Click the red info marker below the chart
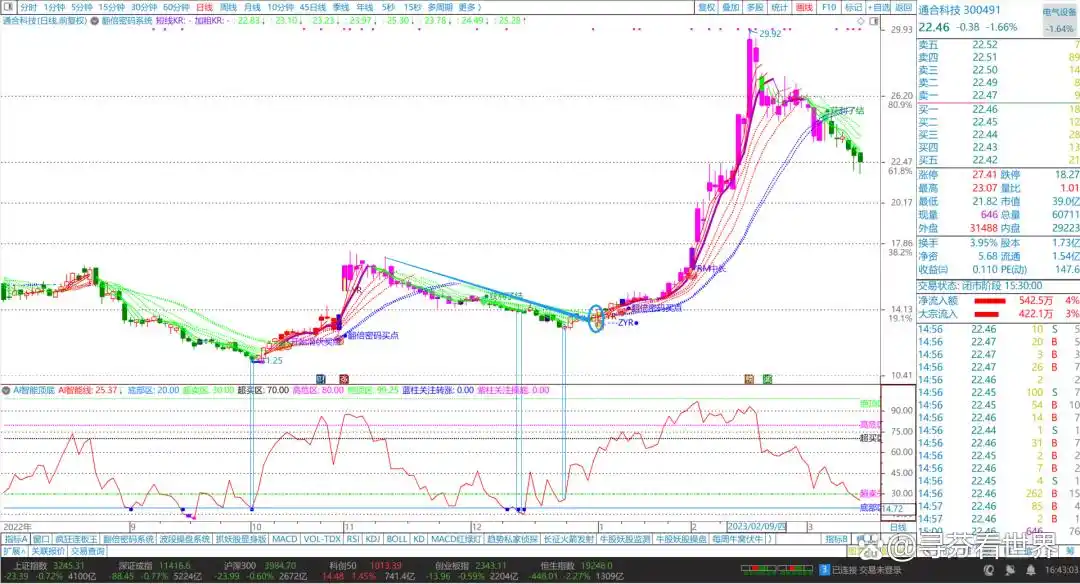The image size is (1080, 584). pyautogui.click(x=344, y=378)
